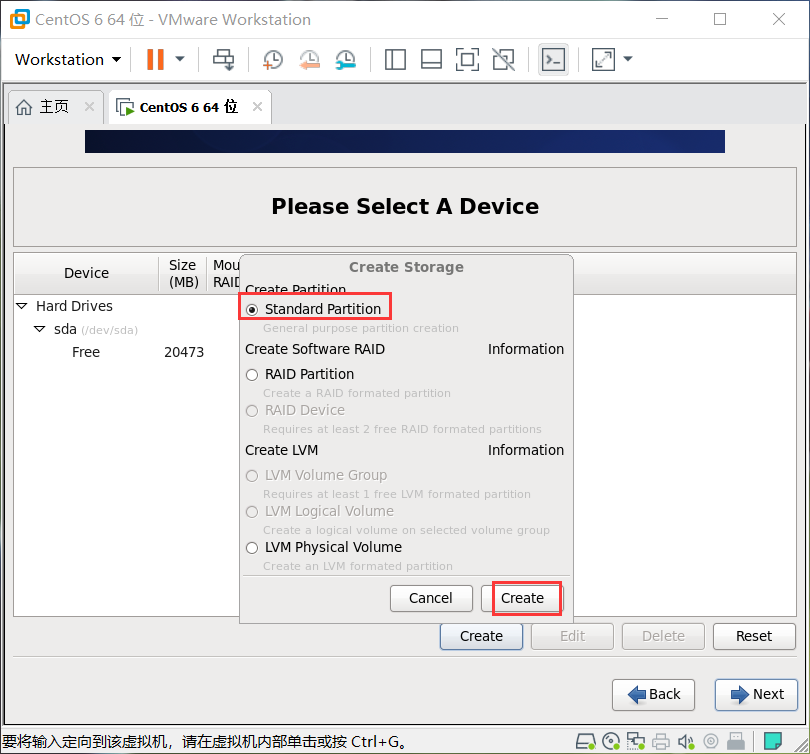Click the home icon on the 主页 tab
810x754 pixels.
click(24, 107)
